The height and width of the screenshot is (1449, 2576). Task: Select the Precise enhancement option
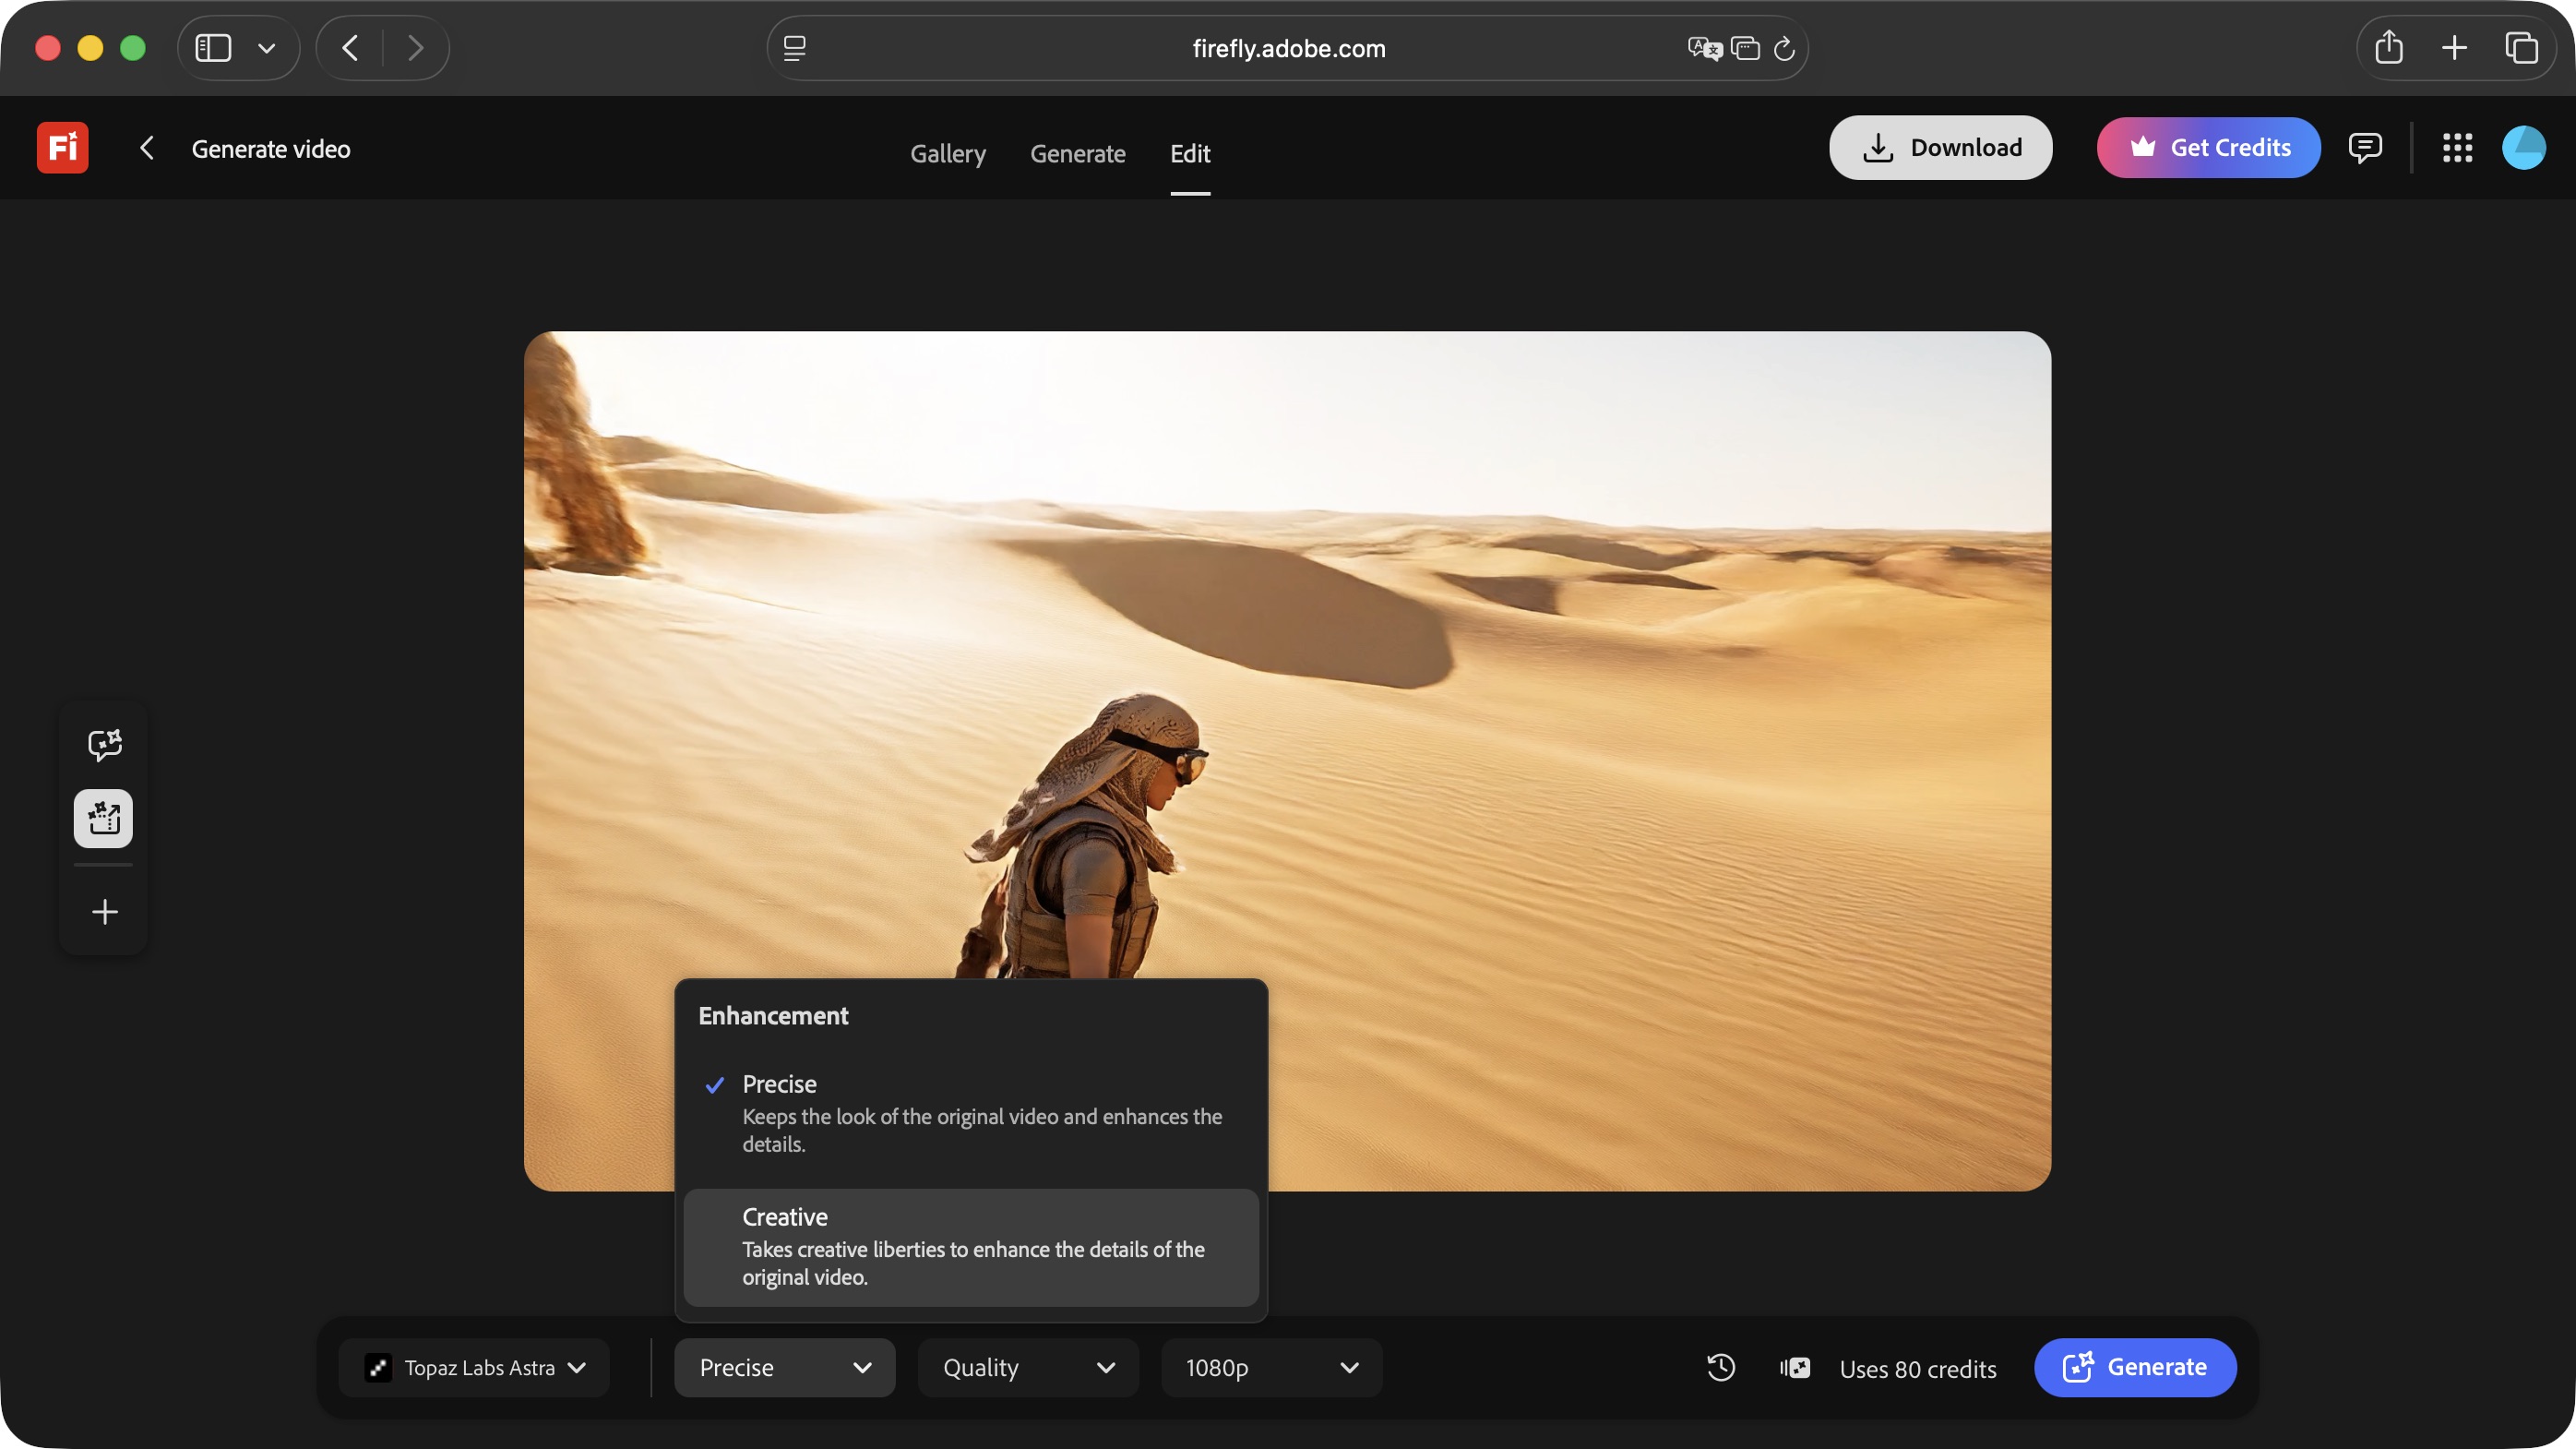pyautogui.click(x=970, y=1113)
